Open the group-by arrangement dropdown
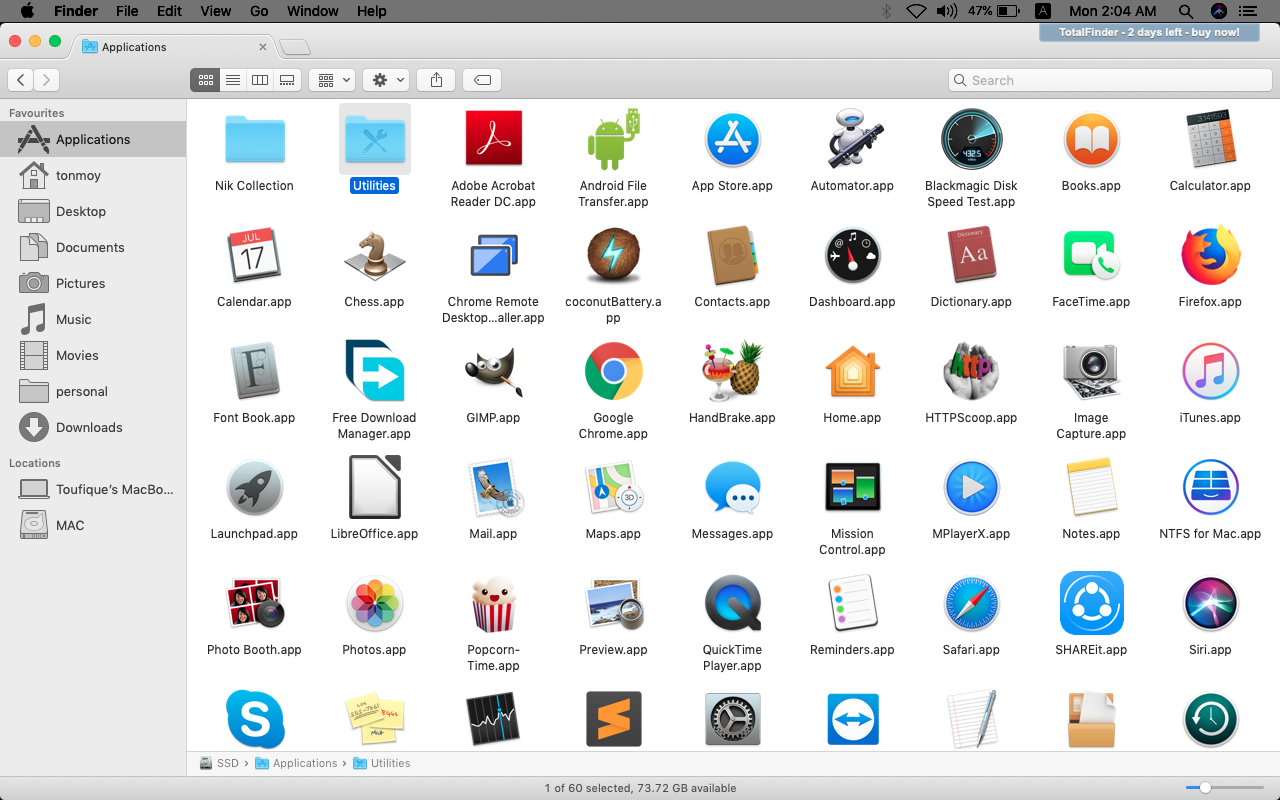Image resolution: width=1280 pixels, height=800 pixels. (332, 80)
